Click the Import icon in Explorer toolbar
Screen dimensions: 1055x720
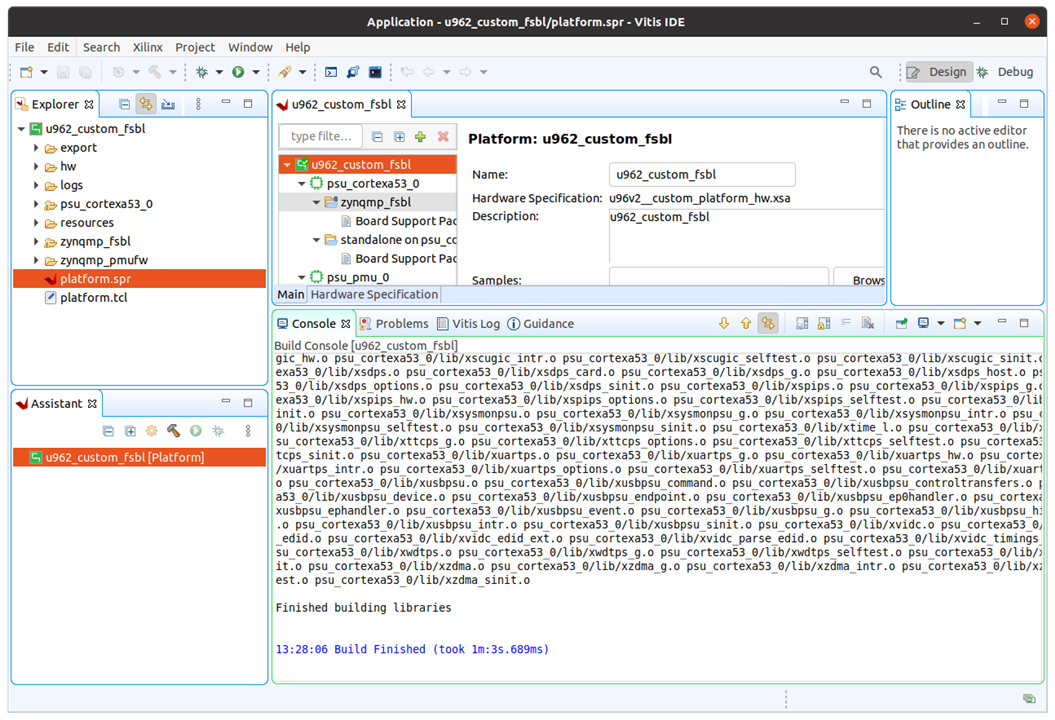pos(168,104)
